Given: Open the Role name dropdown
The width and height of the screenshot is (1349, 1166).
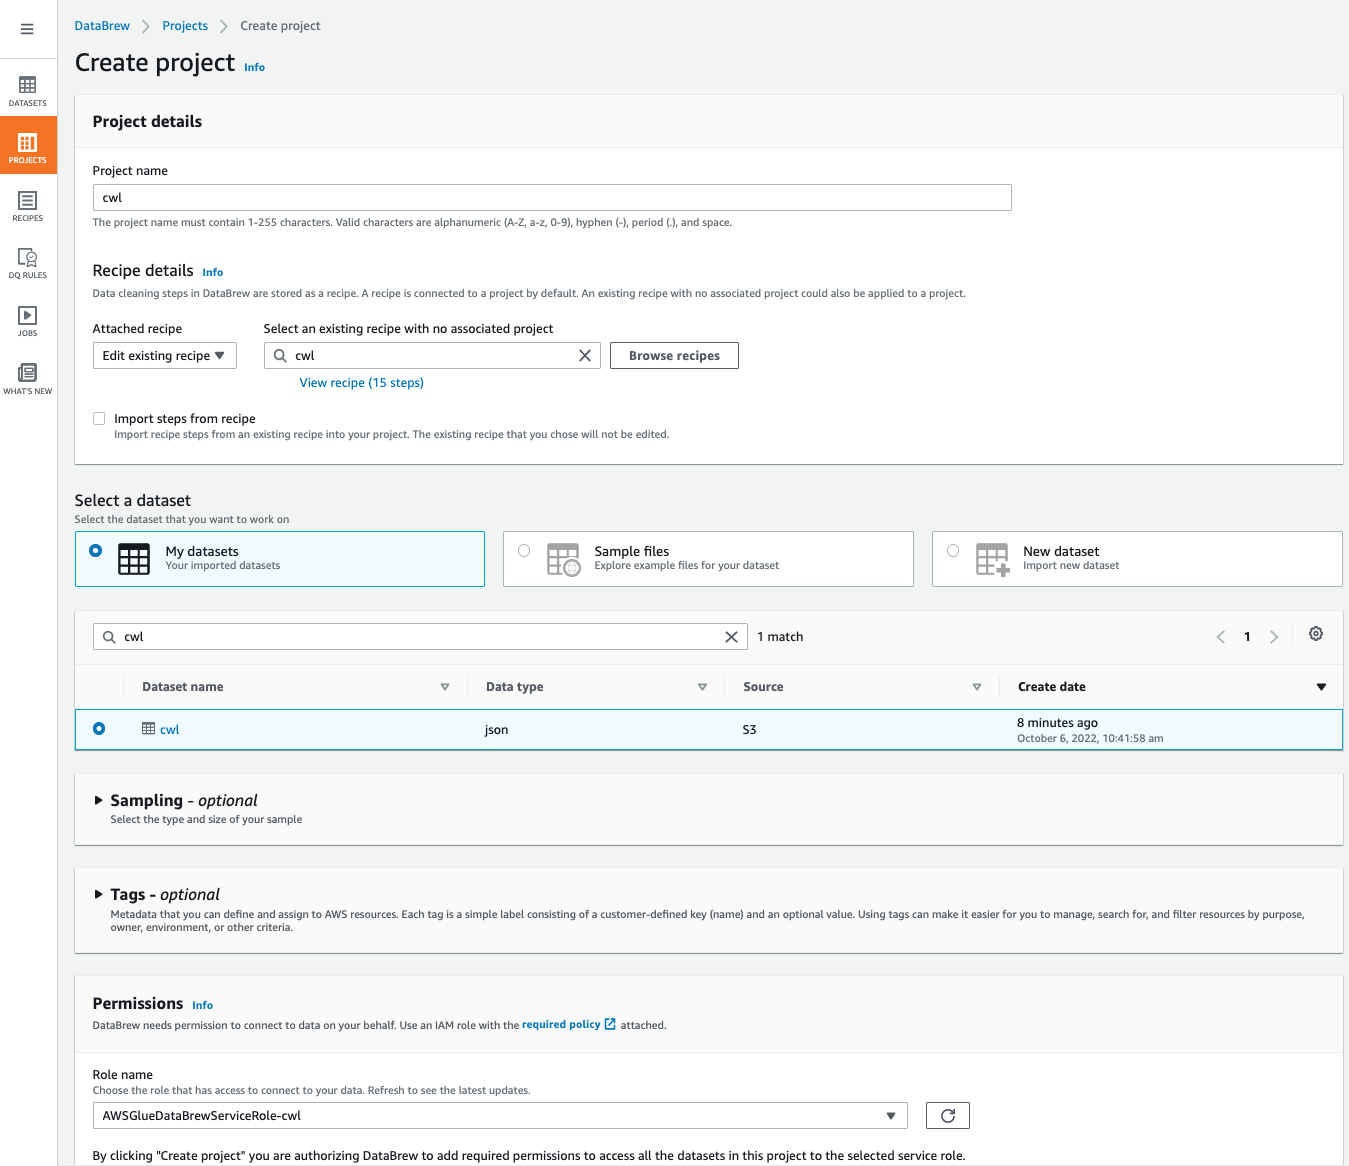Looking at the screenshot, I should tap(499, 1116).
